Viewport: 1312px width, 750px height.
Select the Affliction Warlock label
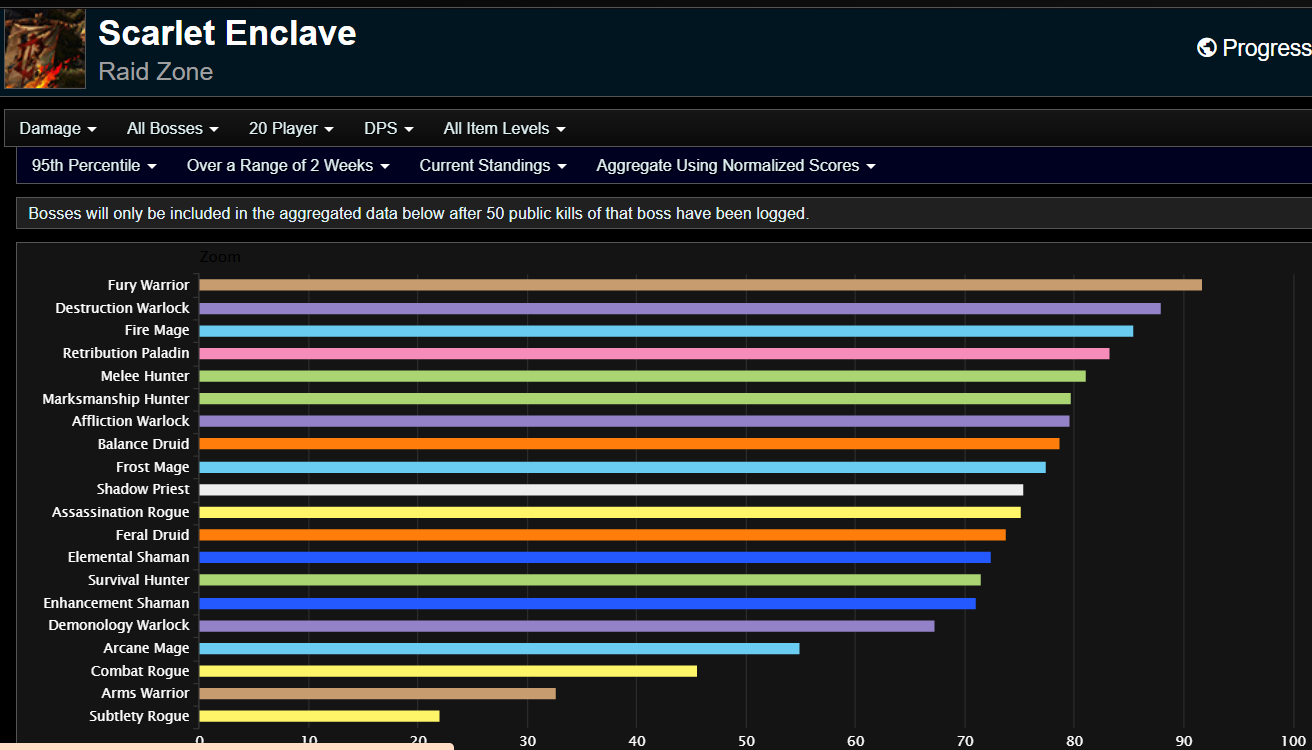130,421
